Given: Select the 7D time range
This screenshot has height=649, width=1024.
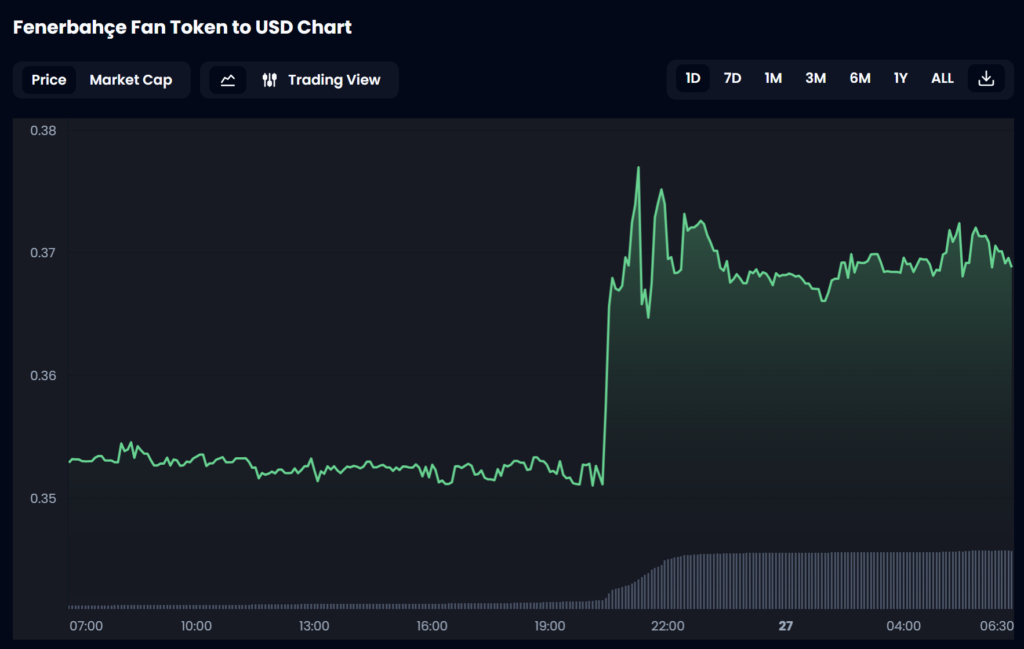Looking at the screenshot, I should point(732,78).
